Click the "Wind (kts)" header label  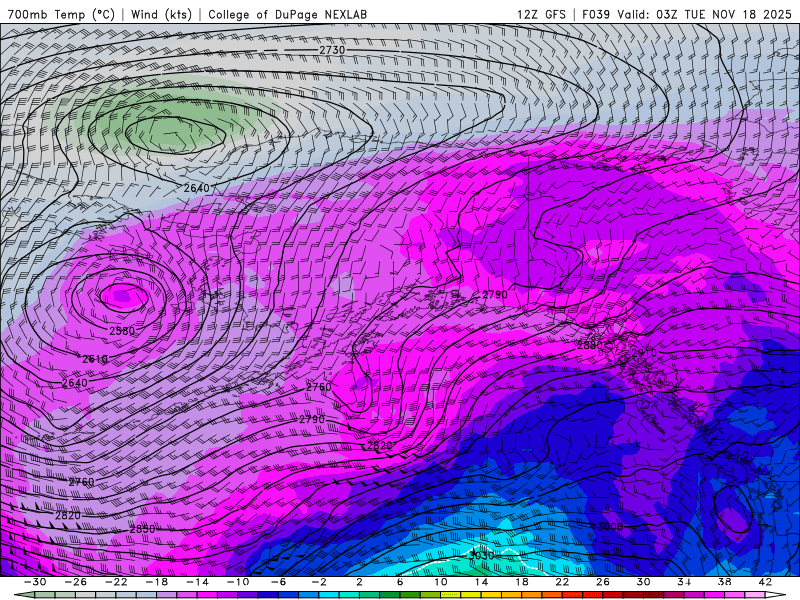tap(161, 14)
